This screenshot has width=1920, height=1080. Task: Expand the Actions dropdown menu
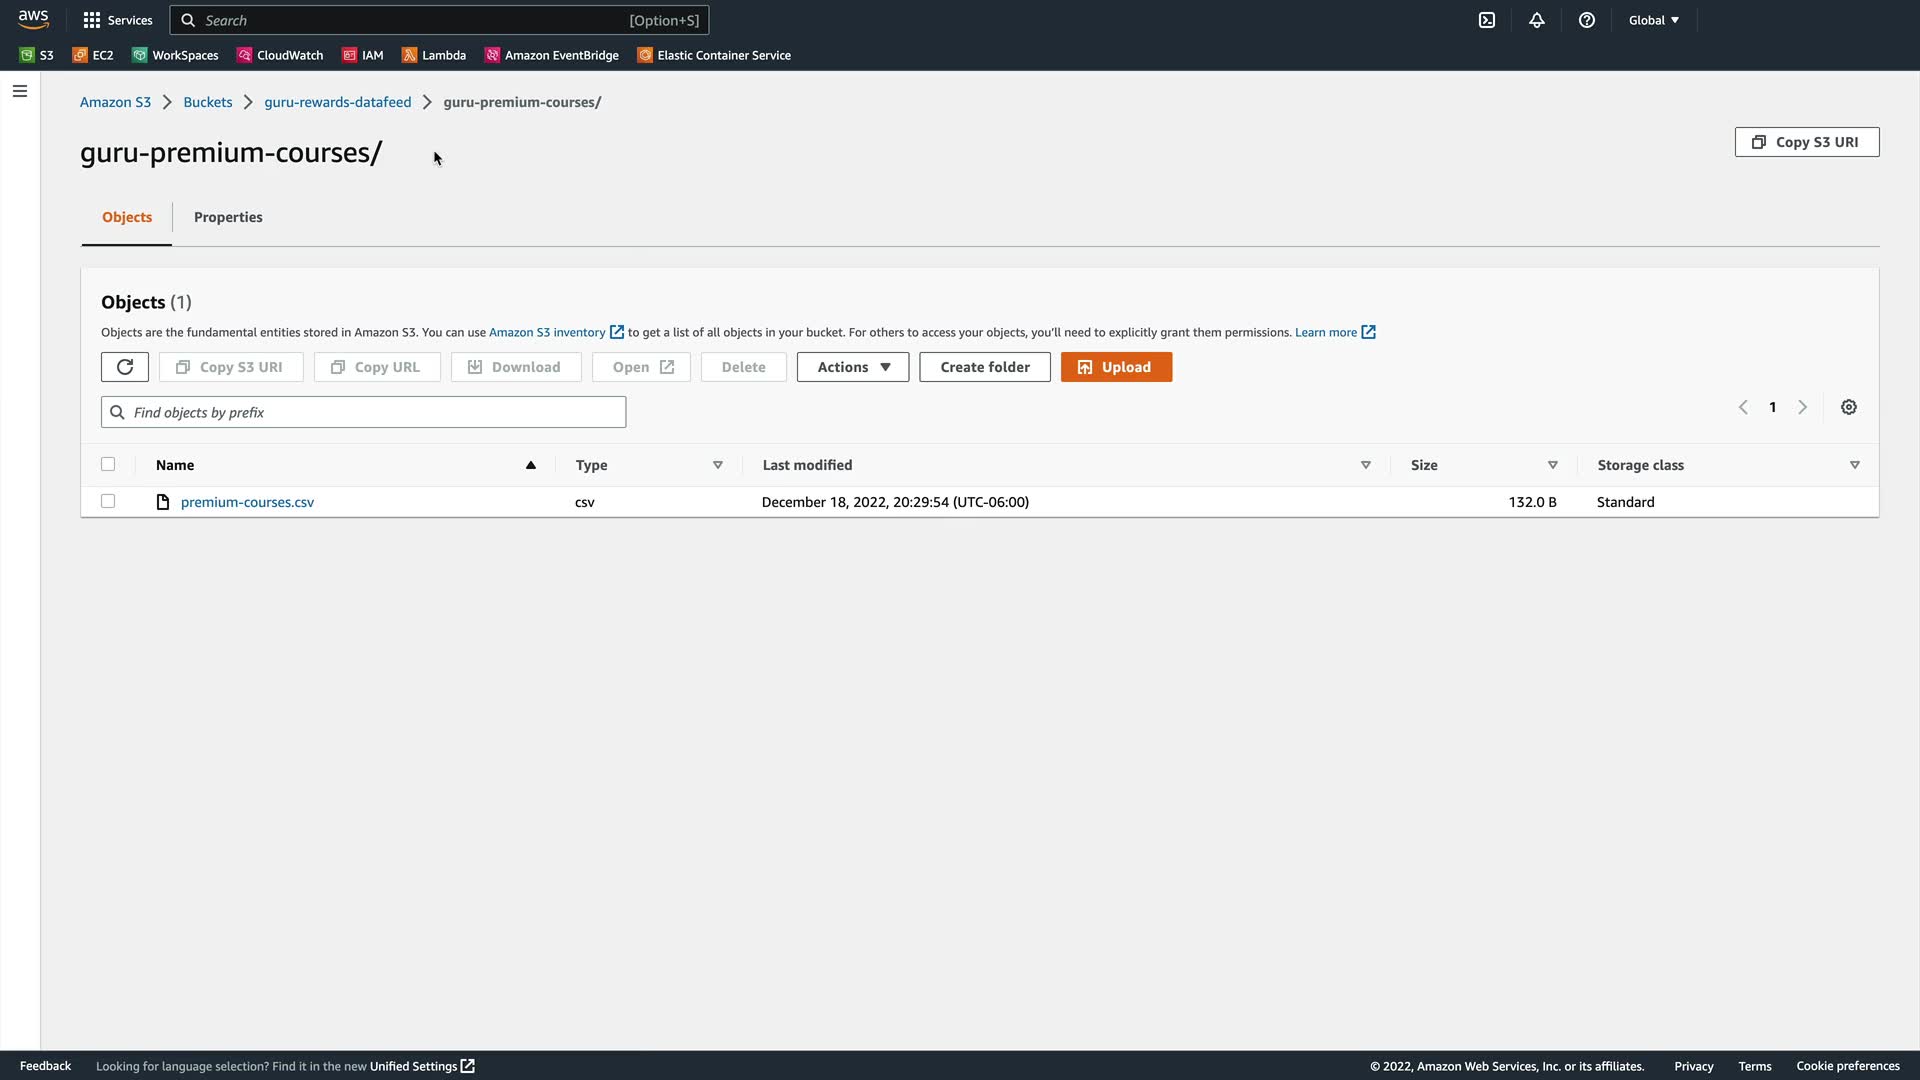point(853,367)
